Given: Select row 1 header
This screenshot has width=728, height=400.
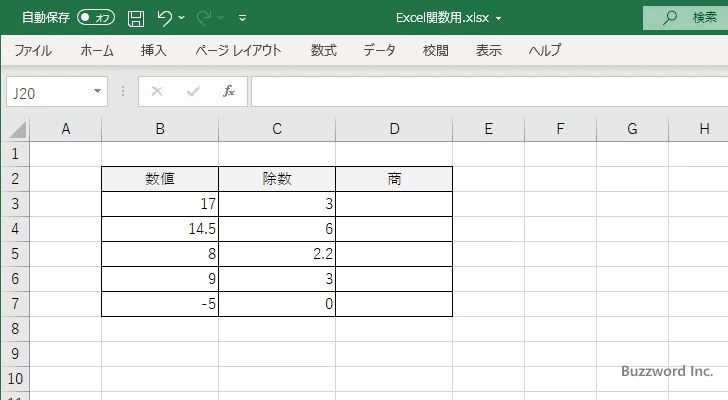Looking at the screenshot, I should point(15,154).
